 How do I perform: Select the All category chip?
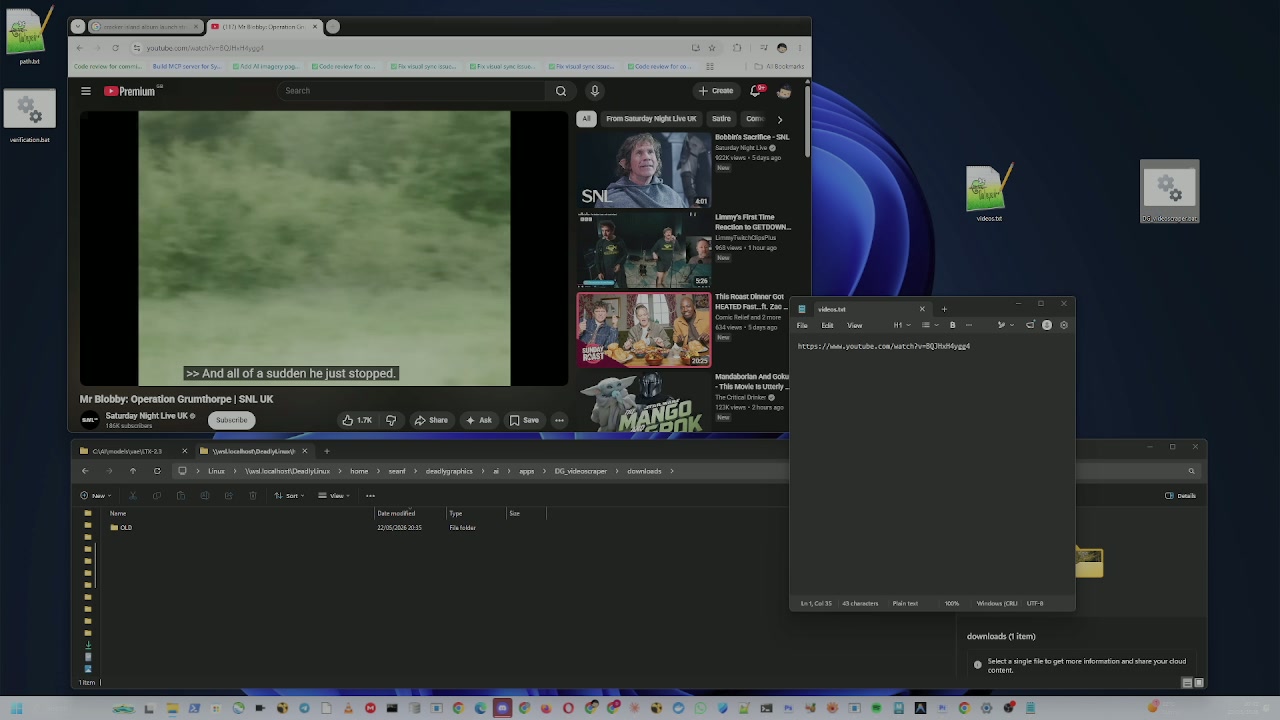tap(587, 119)
